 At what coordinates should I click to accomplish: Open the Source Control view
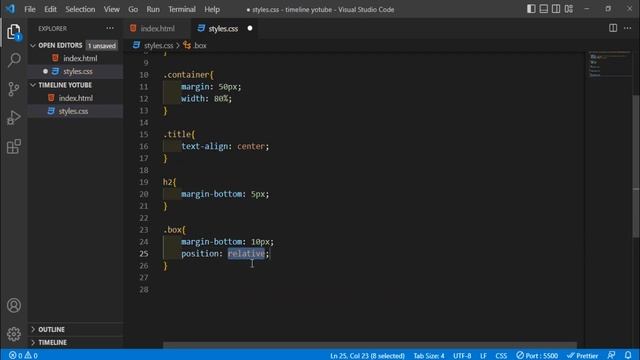14,89
